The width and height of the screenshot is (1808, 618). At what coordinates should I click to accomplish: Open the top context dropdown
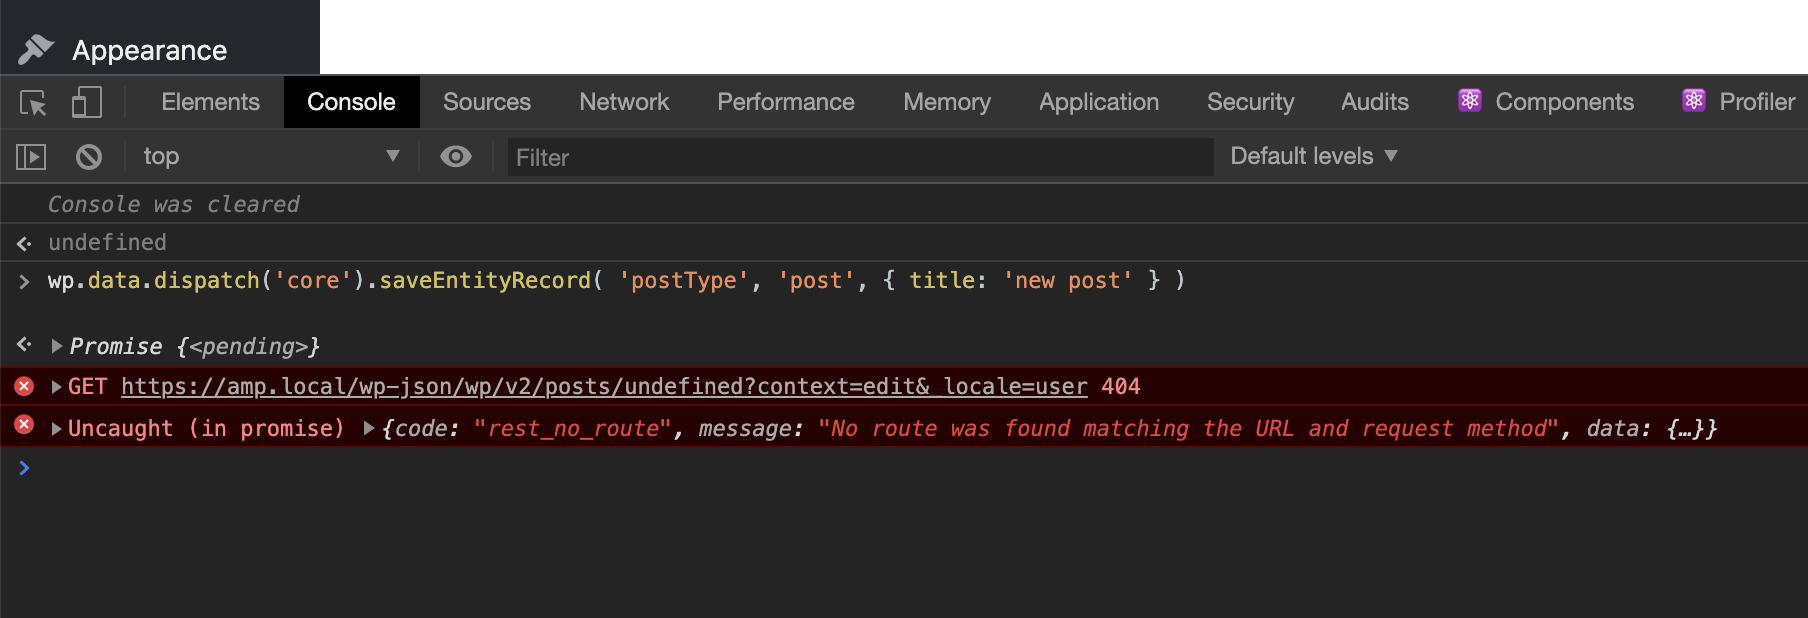271,156
